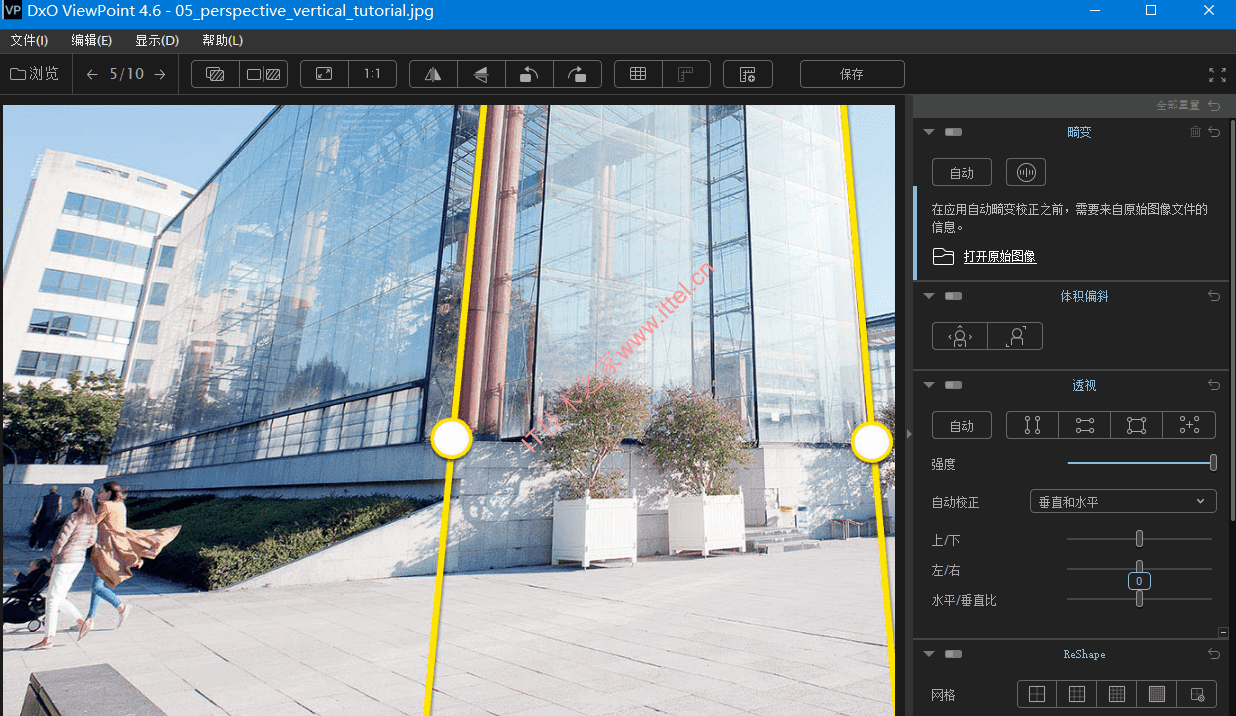Click the 上/下 slider handle

(x=1139, y=539)
